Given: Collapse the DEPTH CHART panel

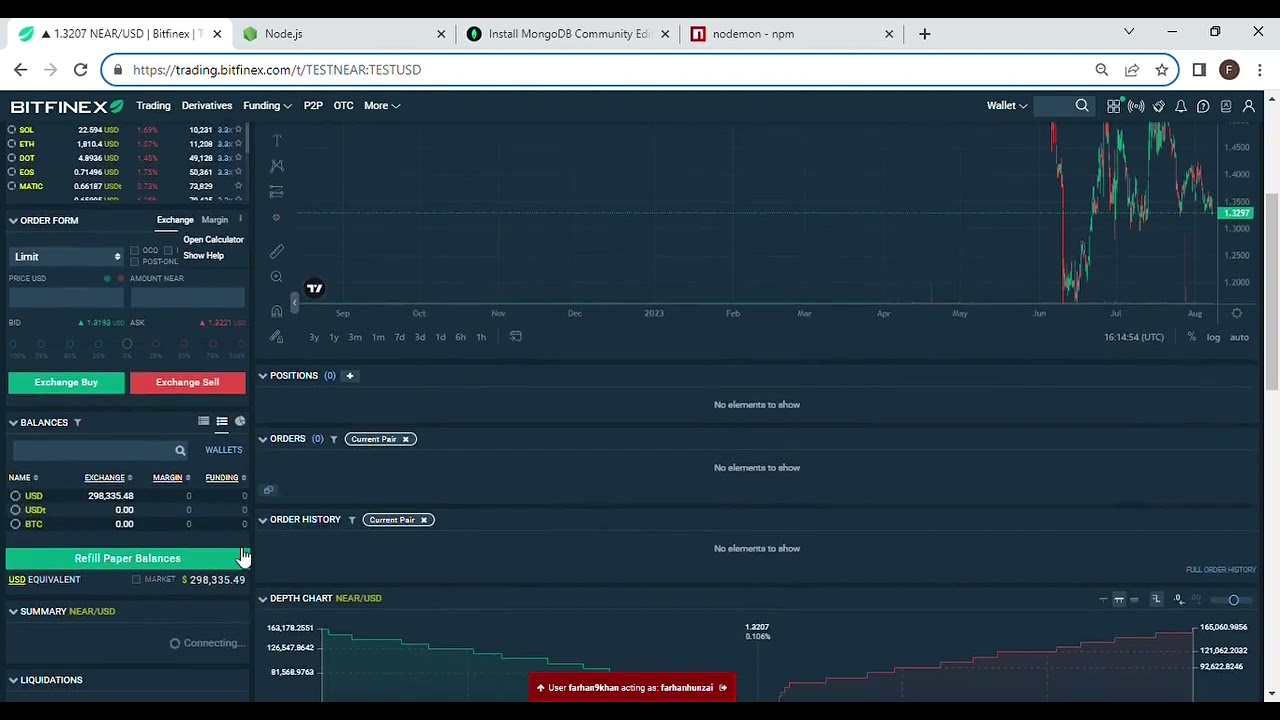Looking at the screenshot, I should [262, 598].
